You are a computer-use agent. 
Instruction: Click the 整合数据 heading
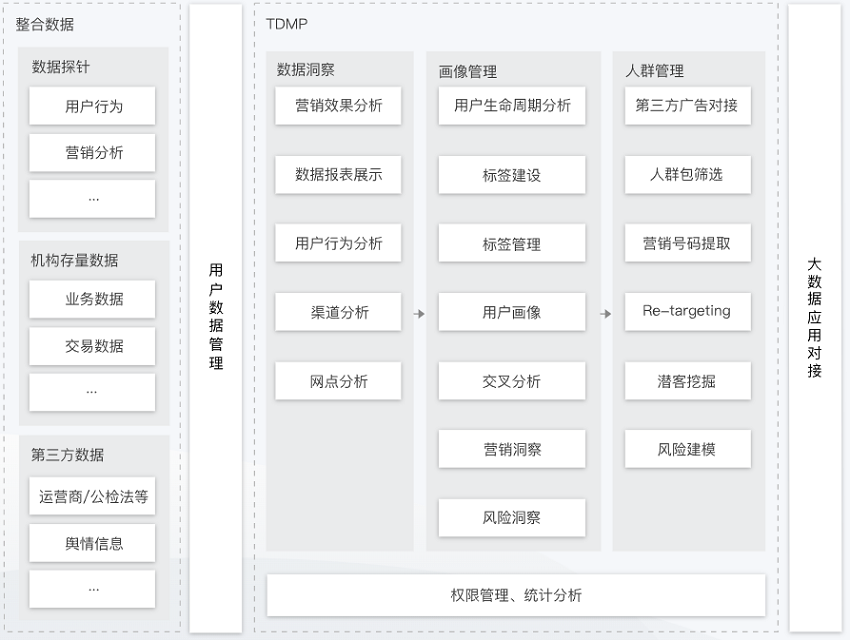[44, 24]
